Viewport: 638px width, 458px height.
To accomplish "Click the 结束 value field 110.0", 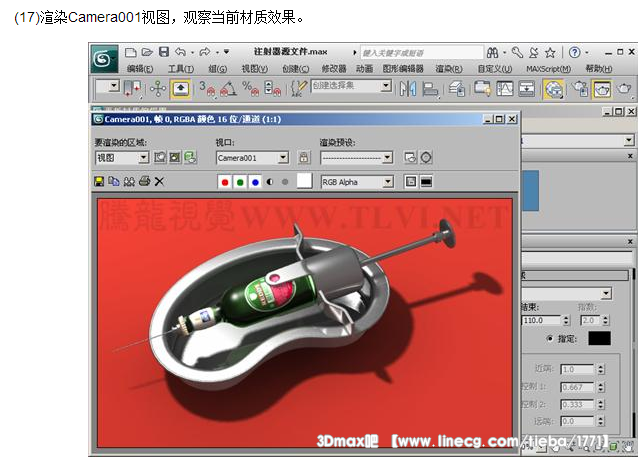I will tap(542, 321).
